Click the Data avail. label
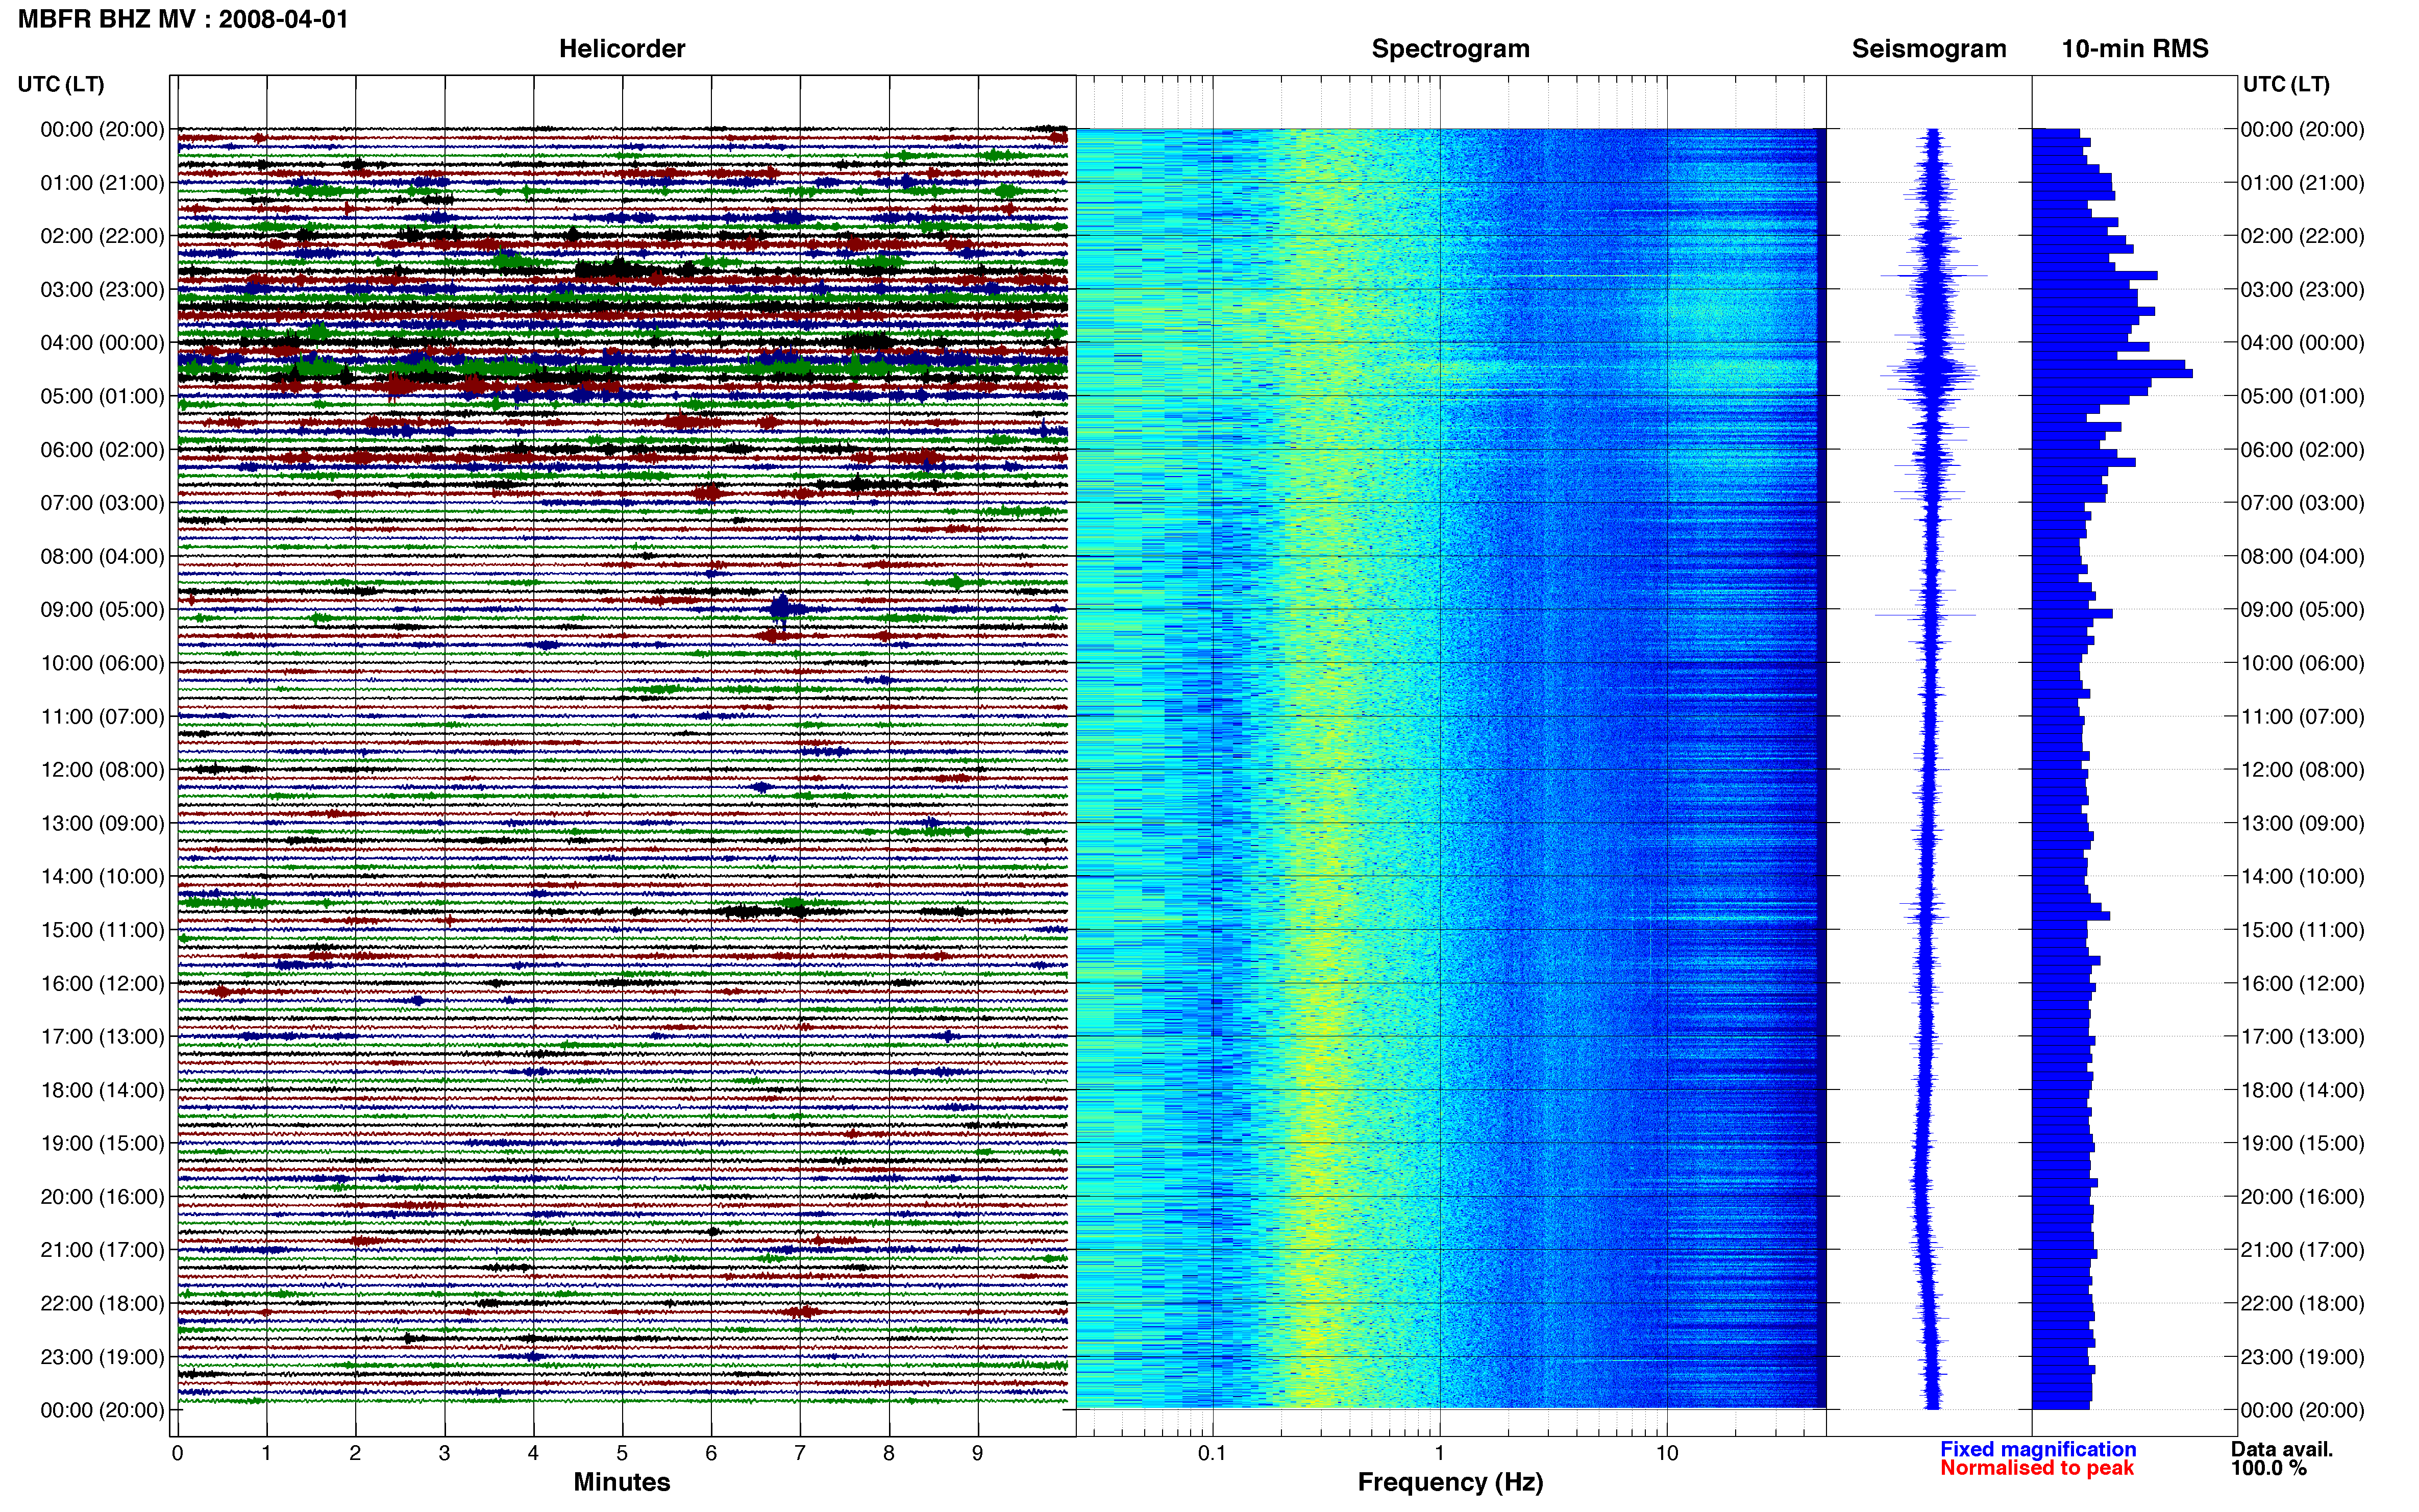 coord(2282,1449)
